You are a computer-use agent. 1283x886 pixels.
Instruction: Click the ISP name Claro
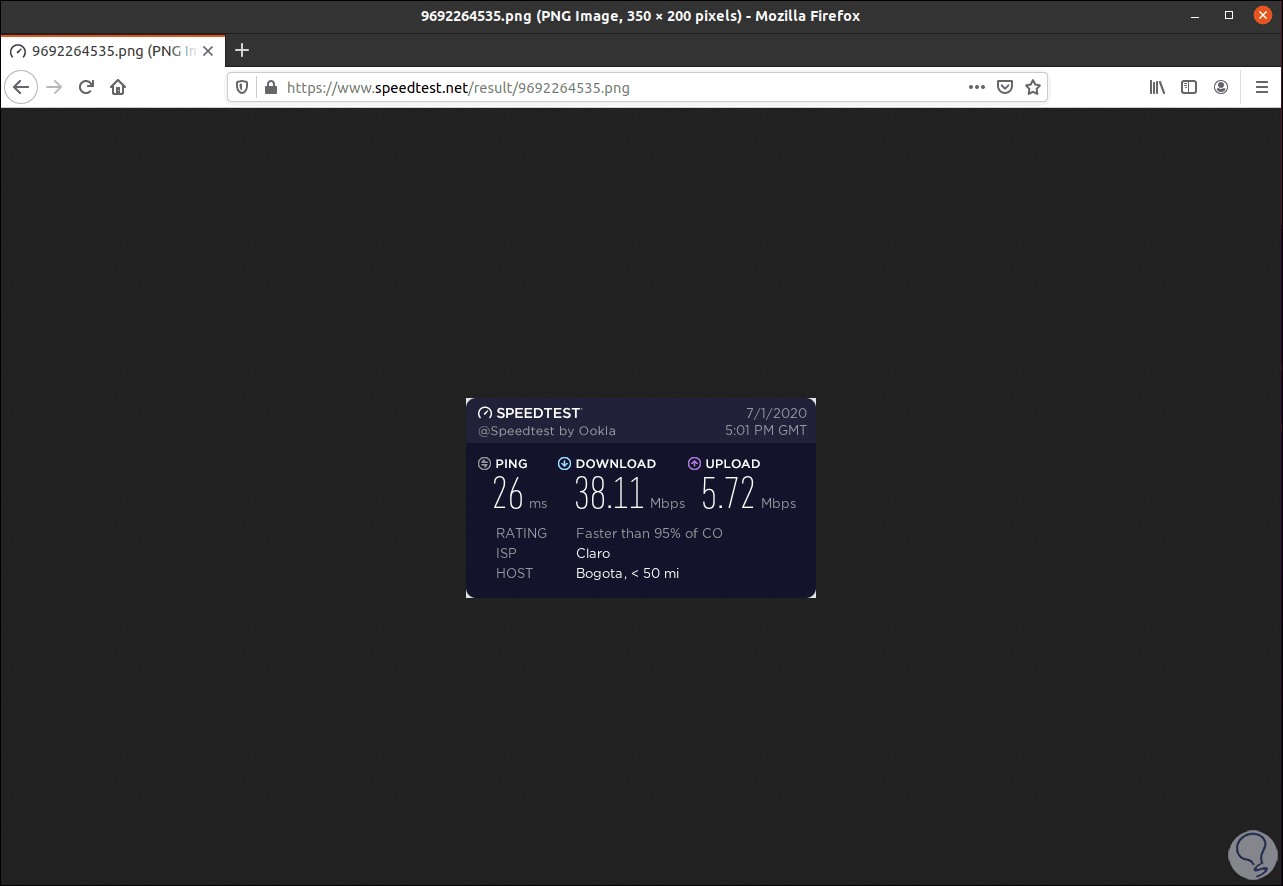pyautogui.click(x=593, y=553)
